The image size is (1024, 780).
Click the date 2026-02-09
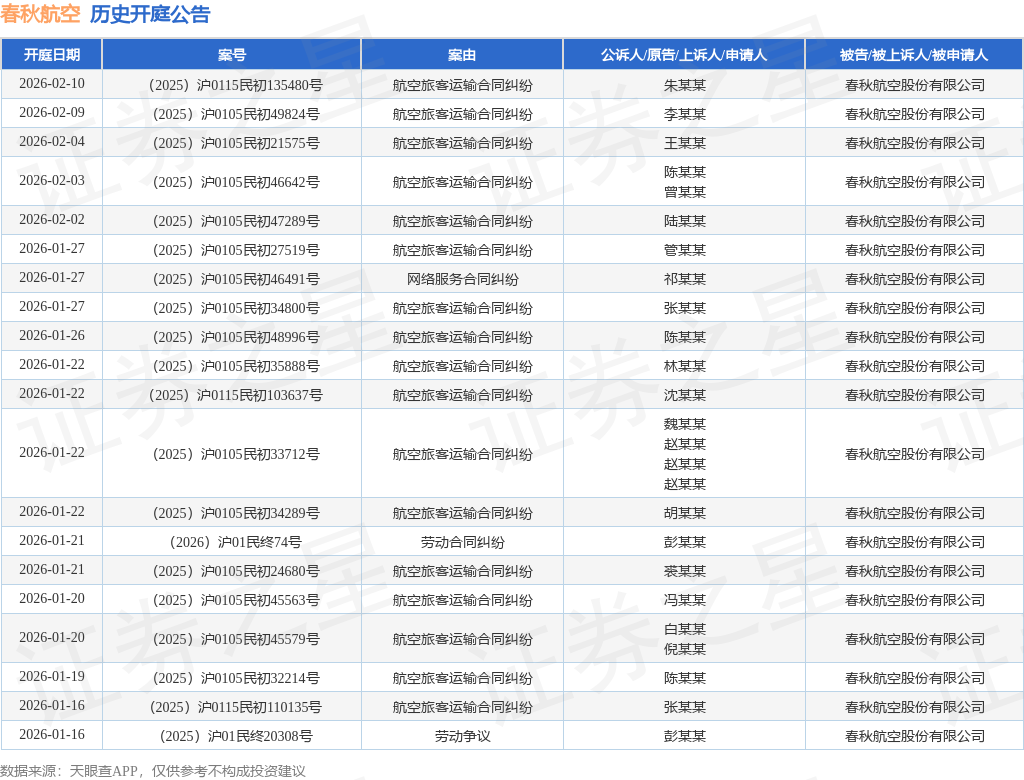[52, 112]
